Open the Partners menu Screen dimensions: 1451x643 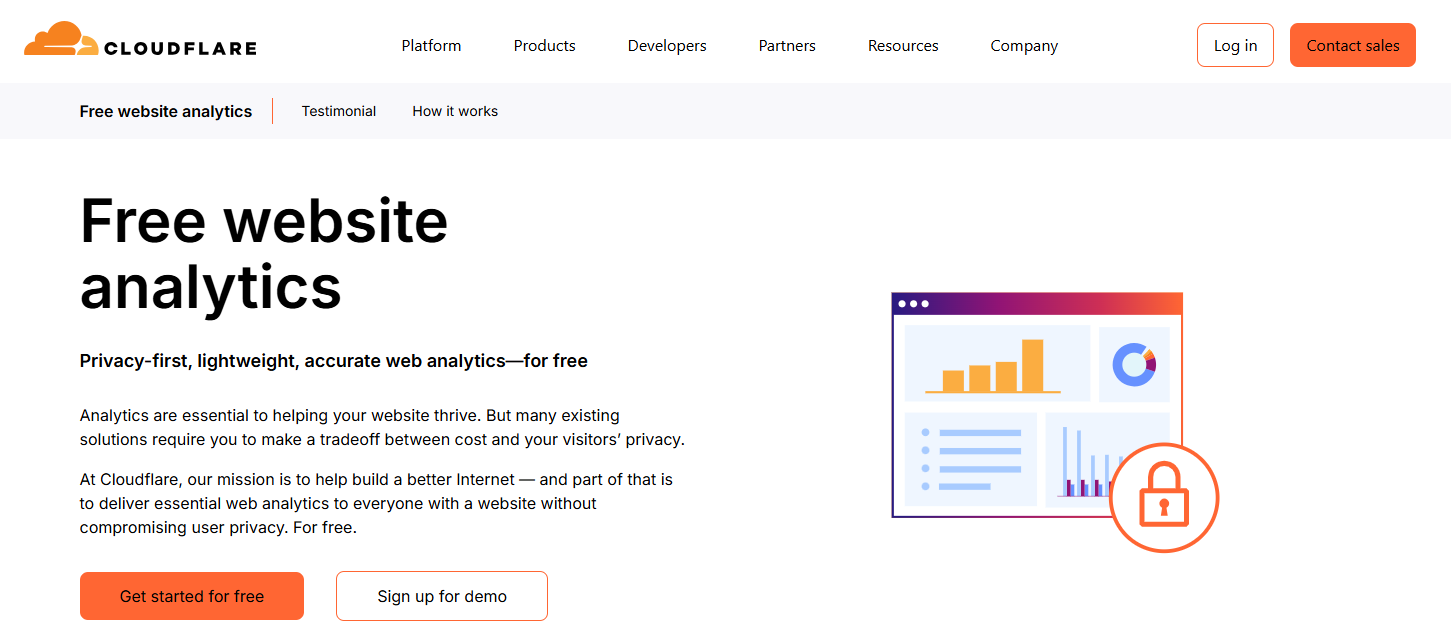[787, 46]
